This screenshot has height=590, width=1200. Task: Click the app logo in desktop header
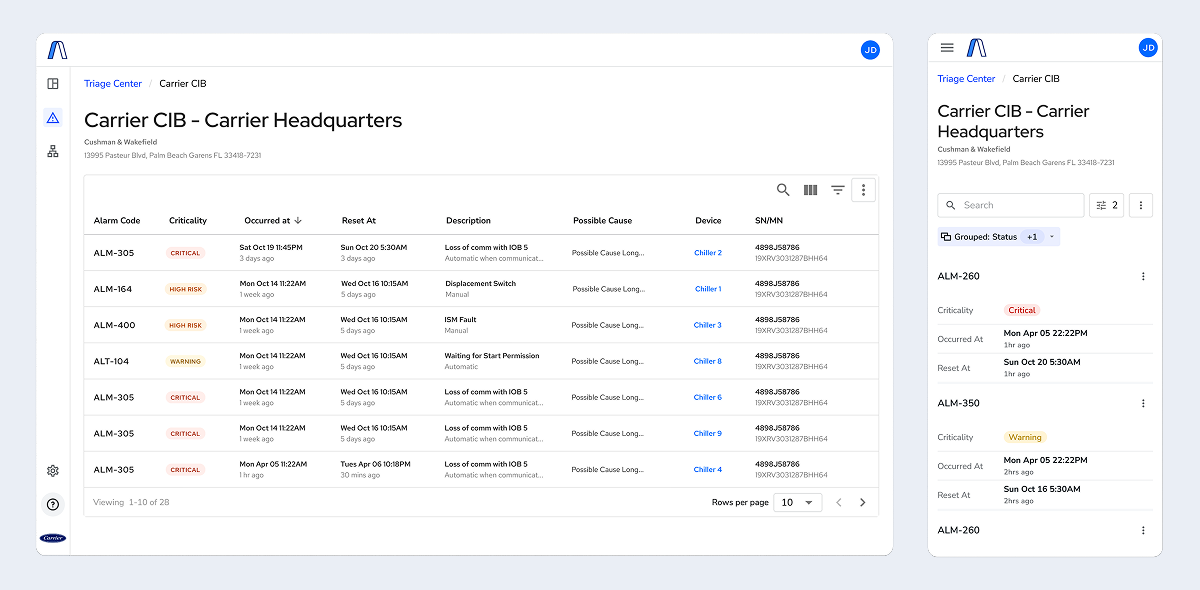point(58,50)
